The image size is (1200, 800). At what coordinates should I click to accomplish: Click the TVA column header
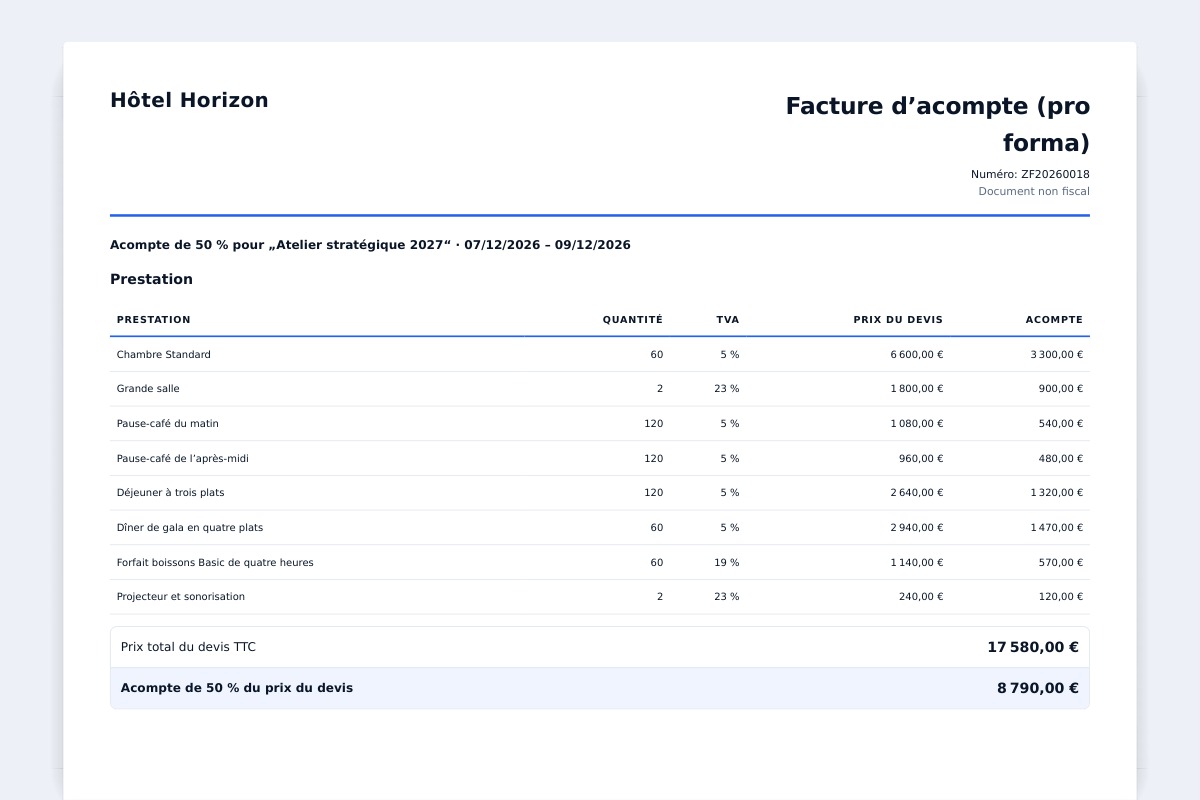pyautogui.click(x=728, y=320)
